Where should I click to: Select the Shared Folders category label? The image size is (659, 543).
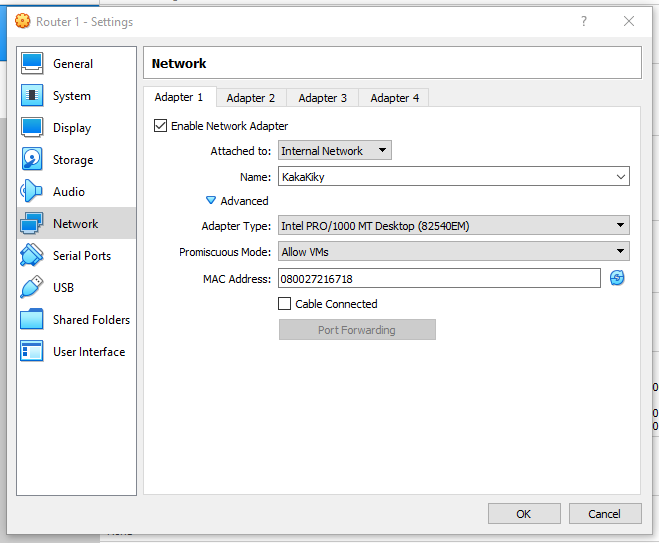pos(92,319)
